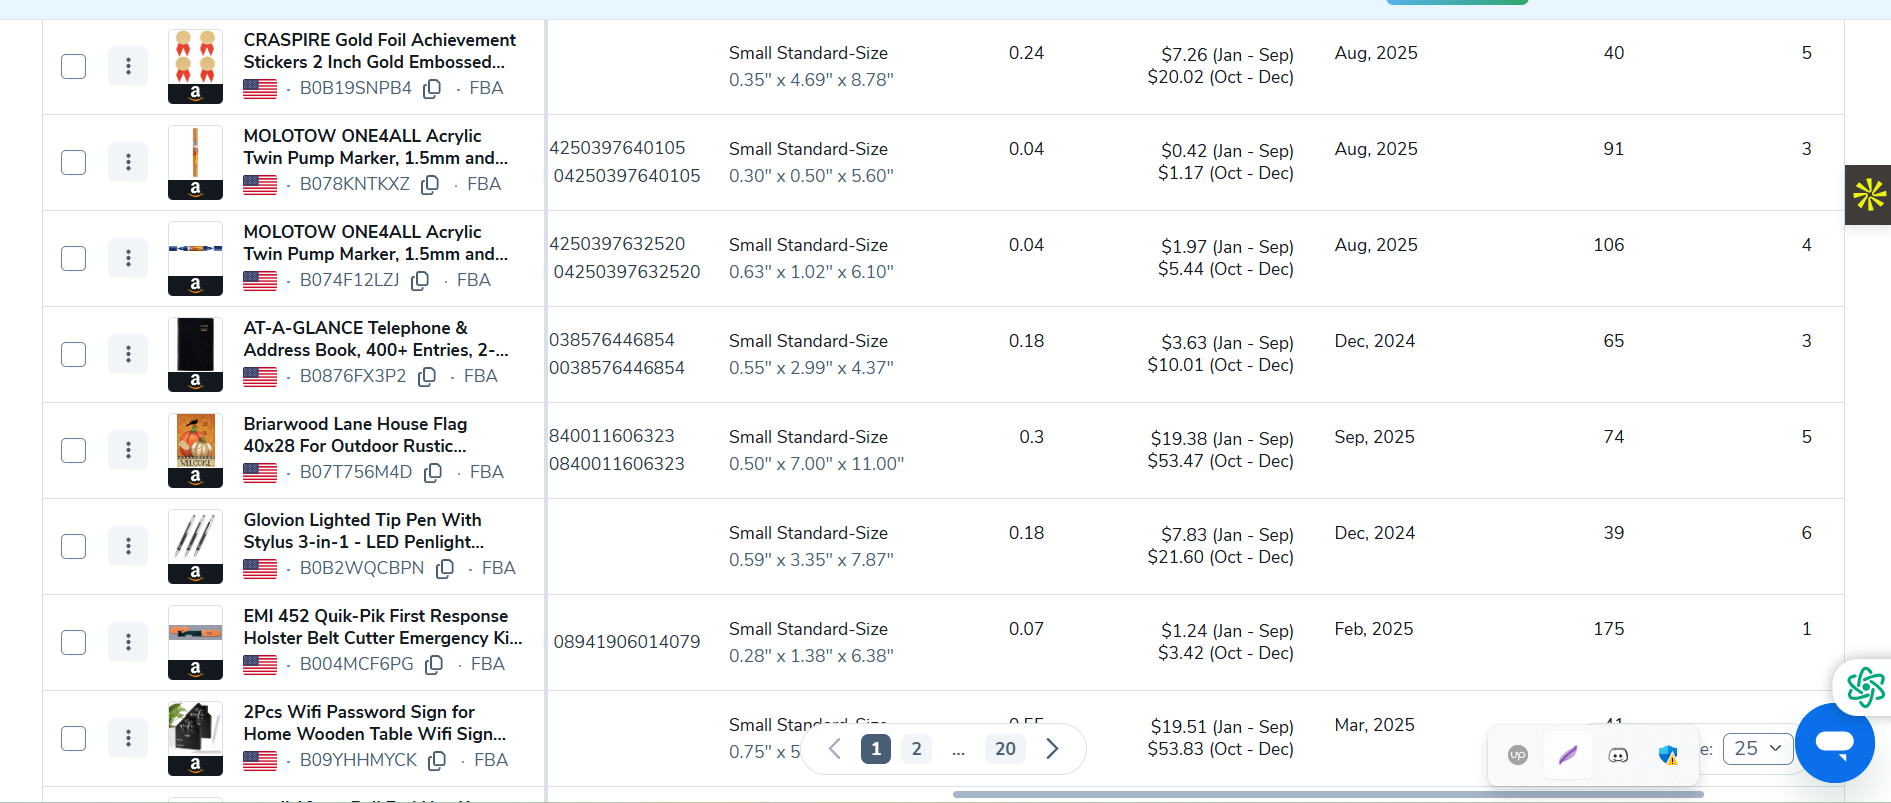This screenshot has height=803, width=1891.
Task: Tick the checkbox for MOLOTOW marker B078KNTKXZ
Action: pyautogui.click(x=74, y=162)
